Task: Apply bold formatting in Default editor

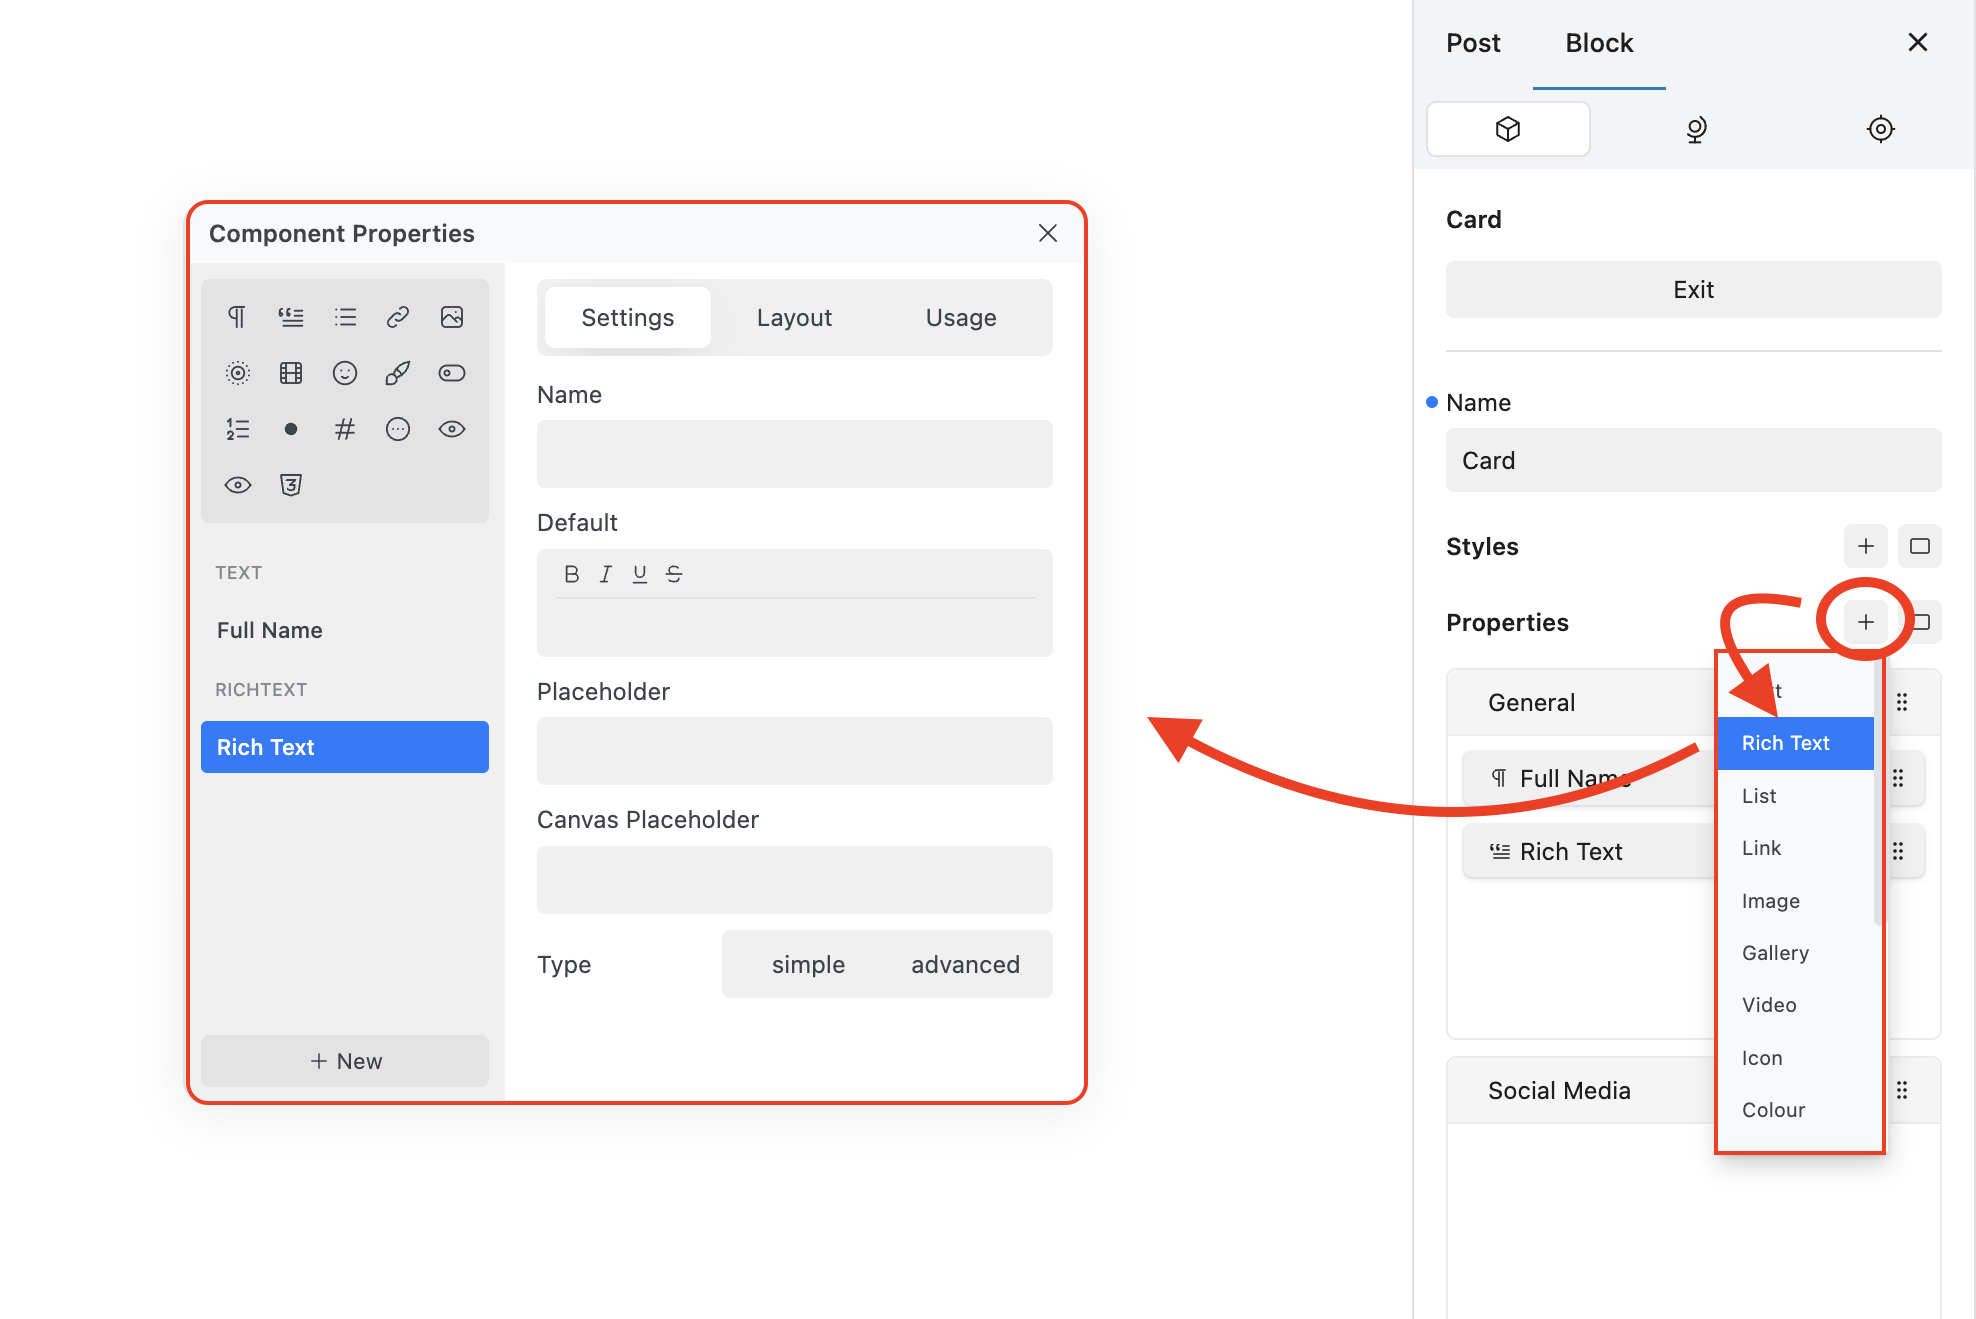Action: click(571, 574)
